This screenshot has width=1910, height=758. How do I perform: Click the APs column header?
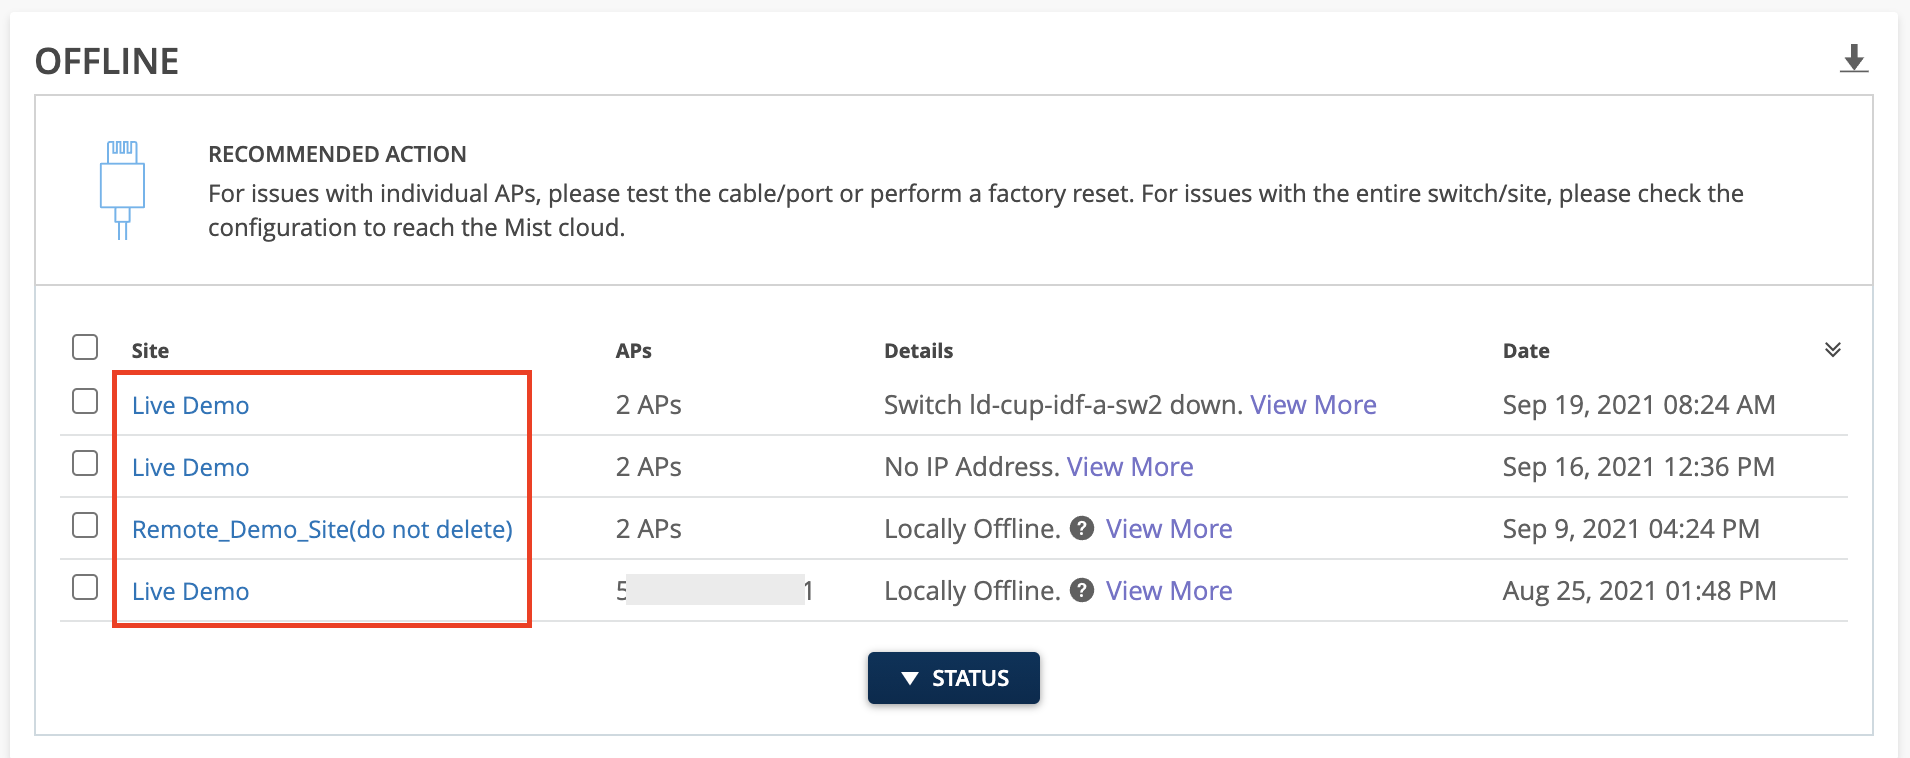click(x=633, y=351)
